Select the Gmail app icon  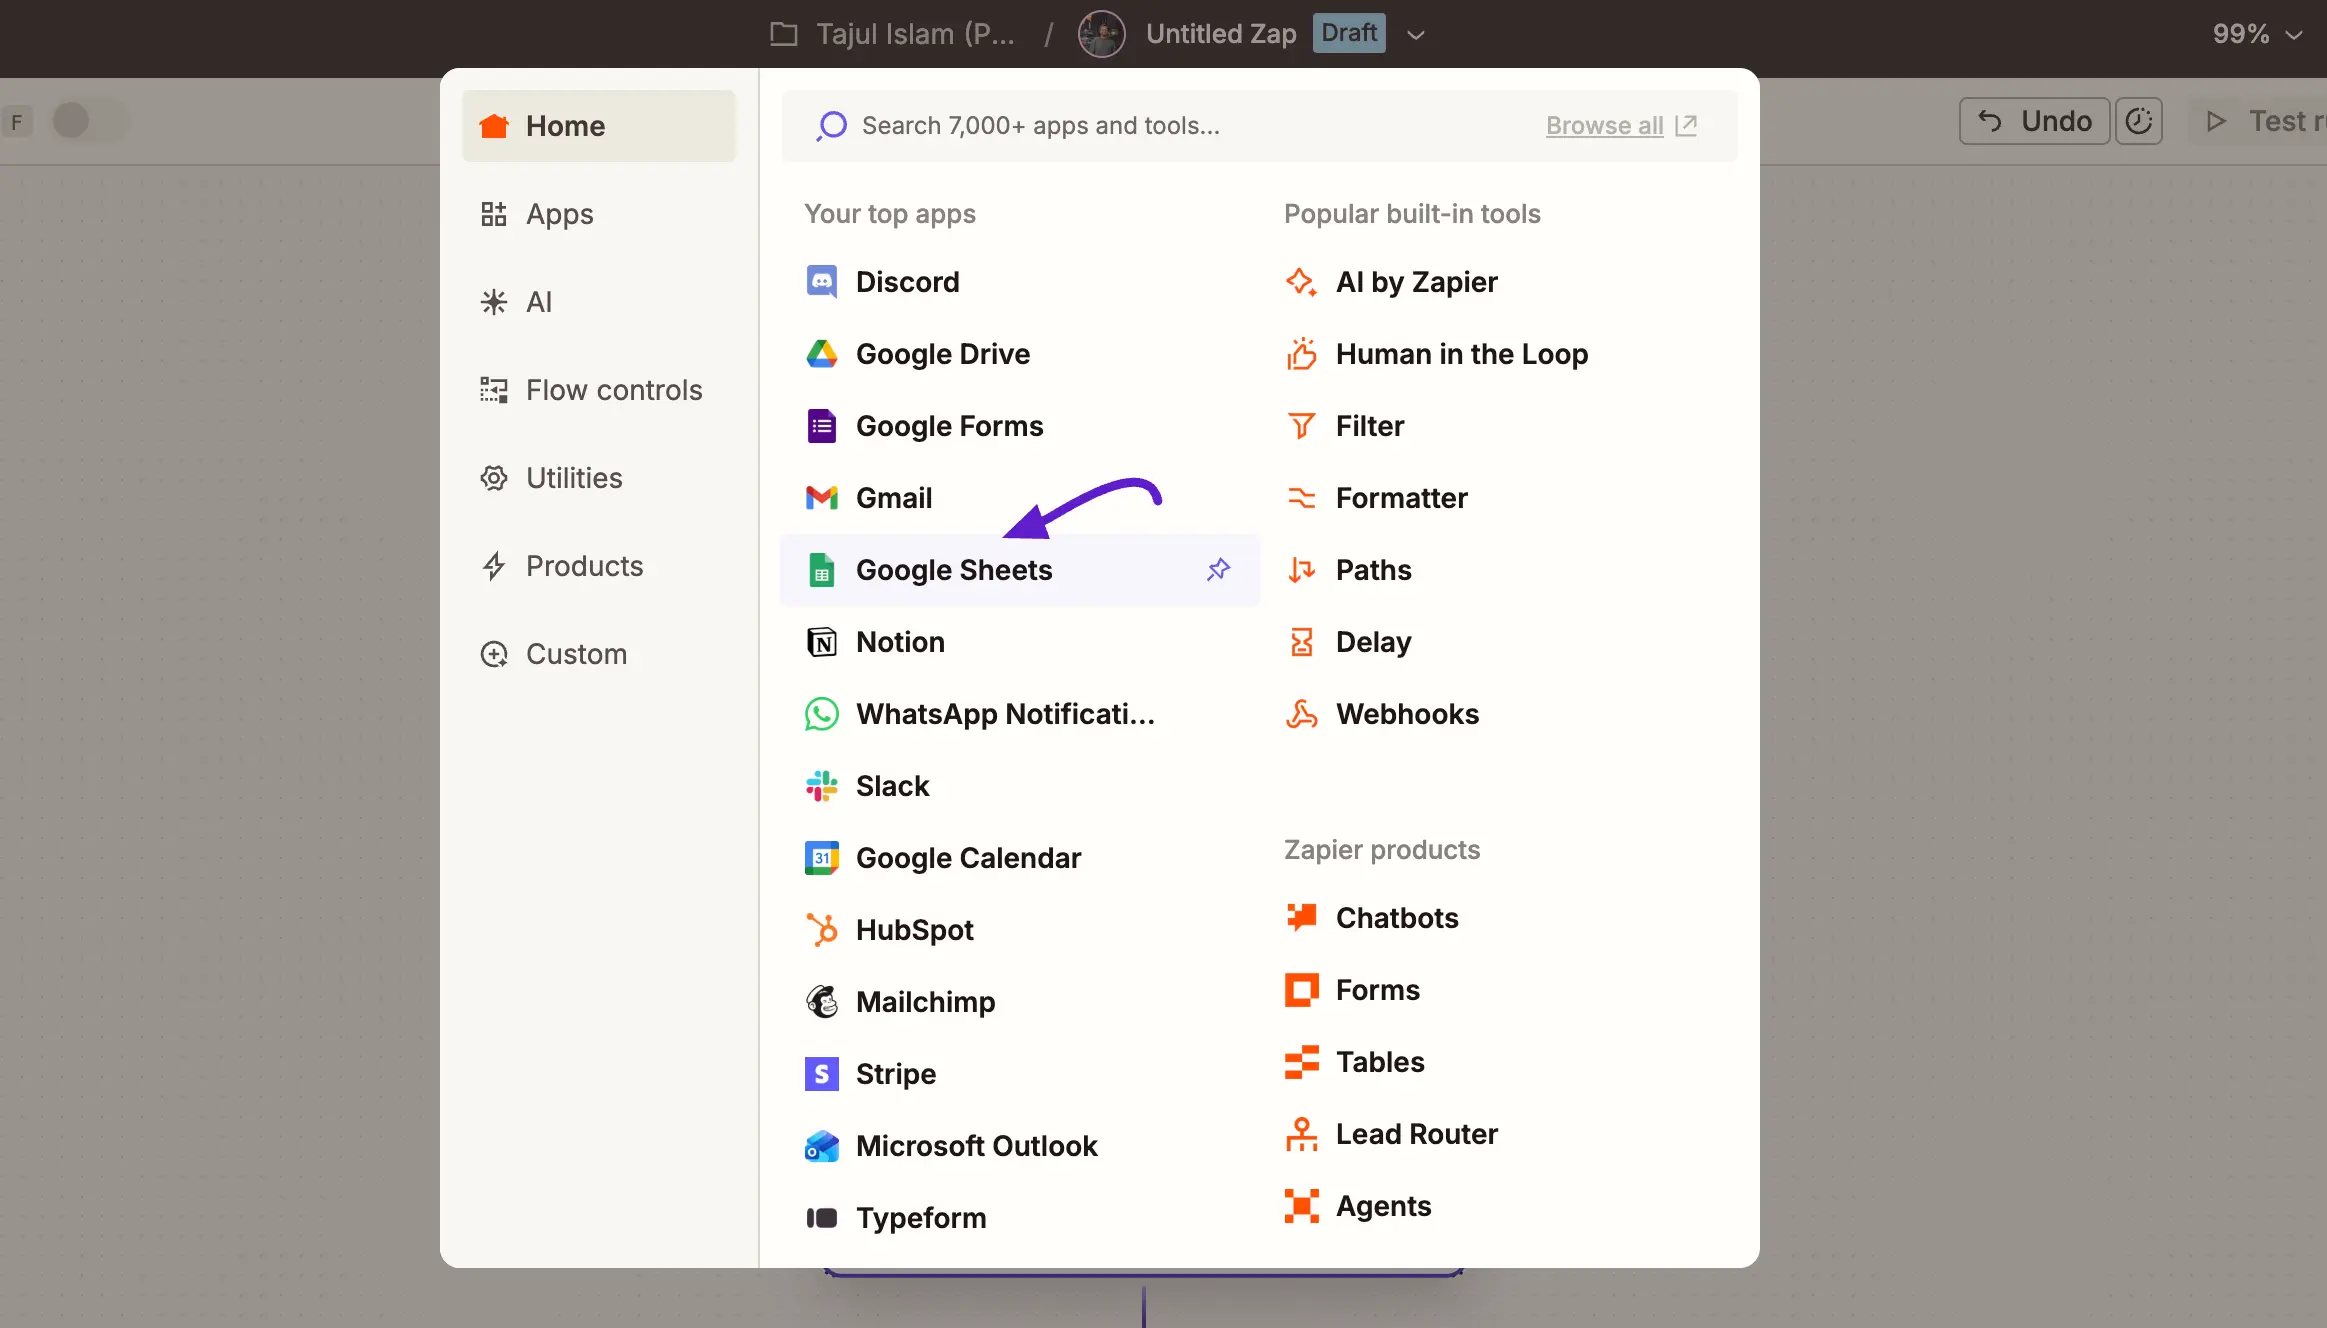click(x=822, y=498)
